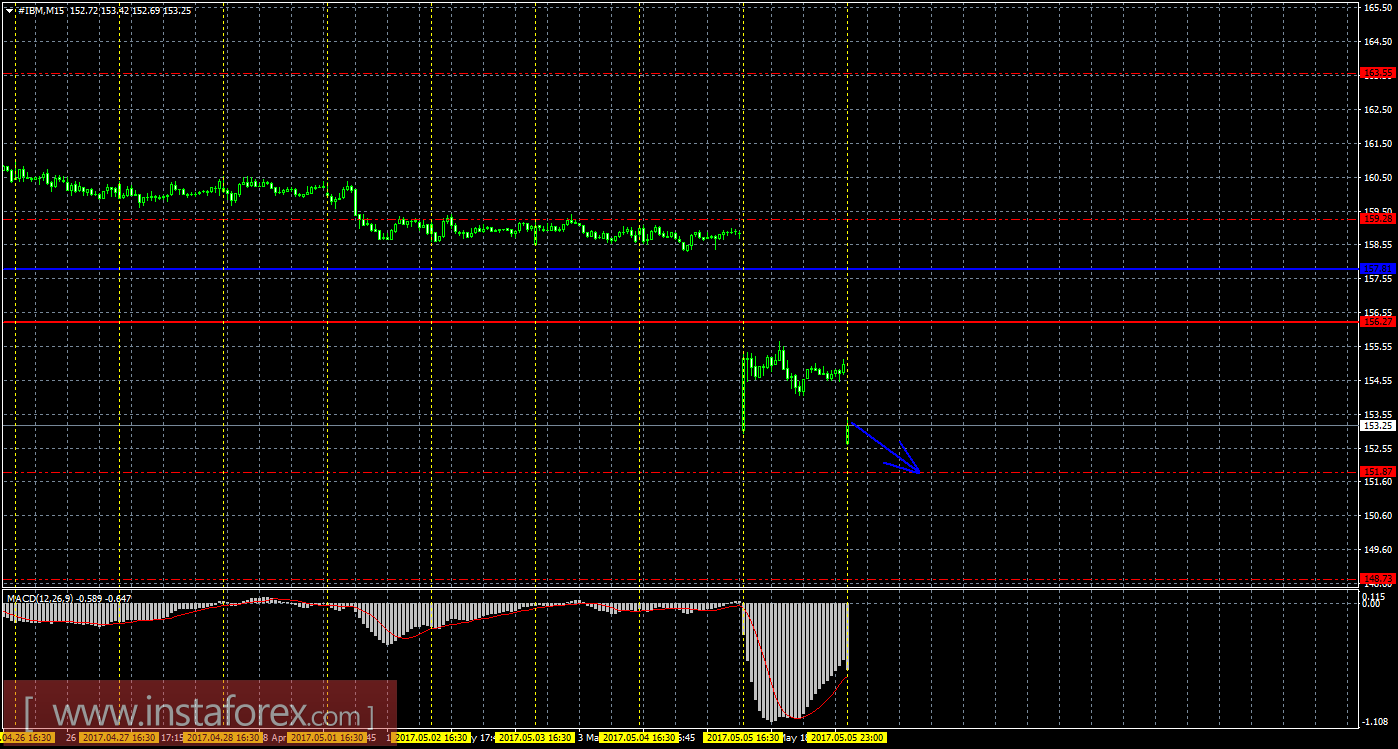
Task: Click the 2017.05.04 16:30 date marker
Action: tap(639, 738)
